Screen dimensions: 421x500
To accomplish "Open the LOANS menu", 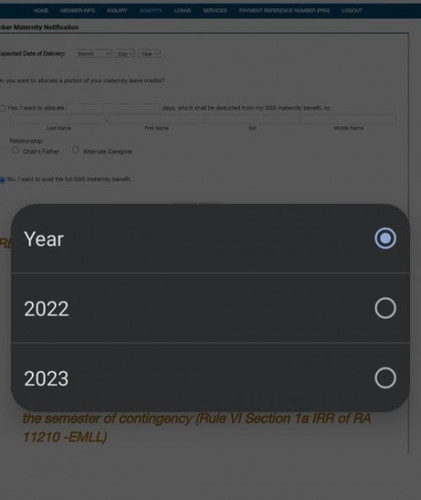I will 182,11.
